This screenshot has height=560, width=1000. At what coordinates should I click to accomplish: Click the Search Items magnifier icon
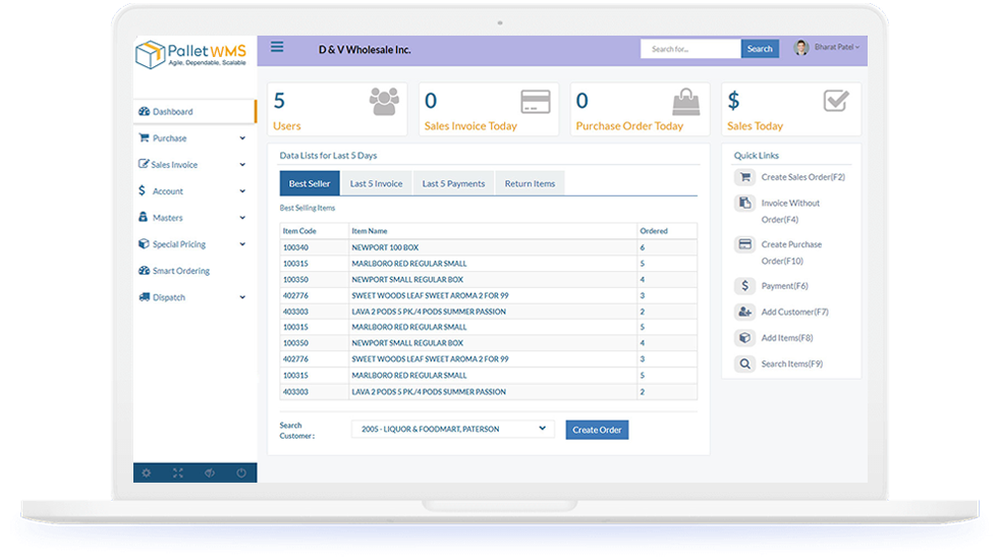click(x=744, y=364)
